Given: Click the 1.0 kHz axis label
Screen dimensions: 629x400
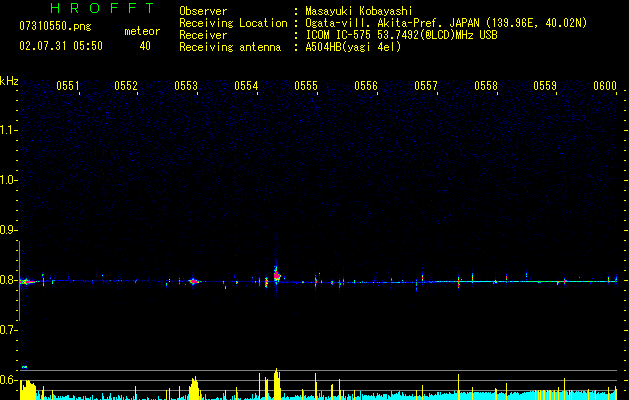Looking at the screenshot, I should [x=9, y=180].
